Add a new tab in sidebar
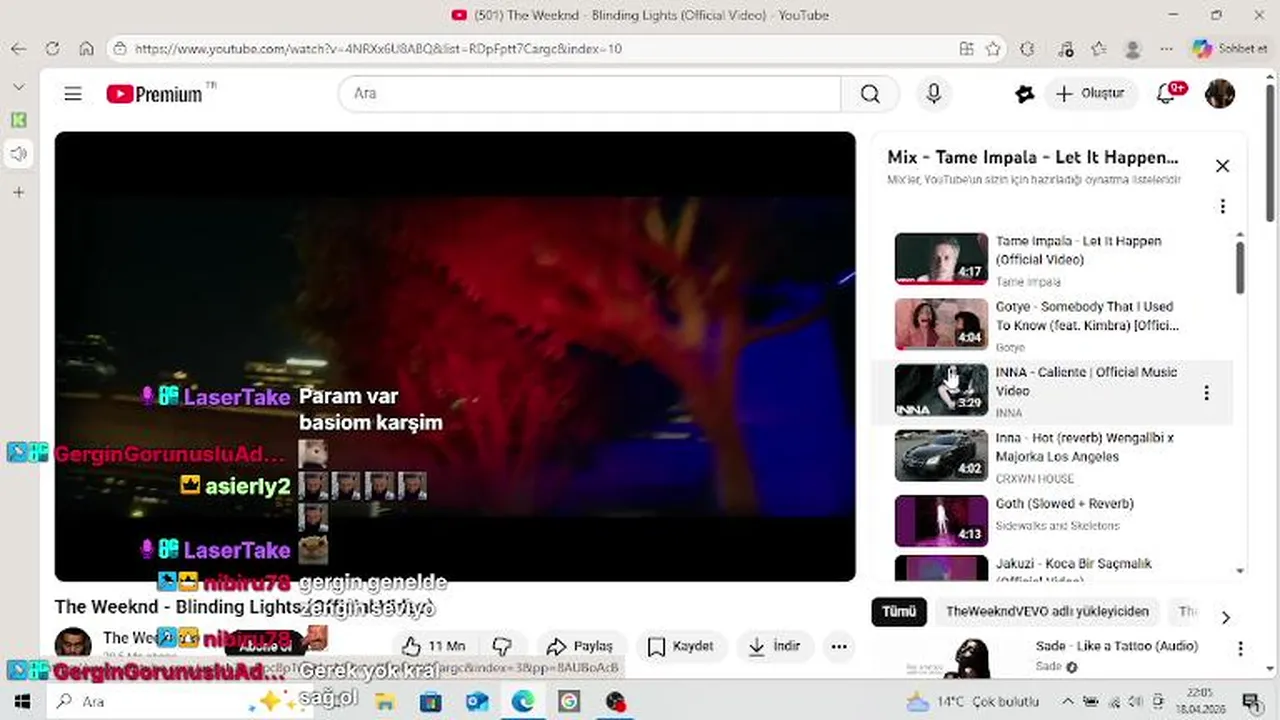 click(x=18, y=192)
